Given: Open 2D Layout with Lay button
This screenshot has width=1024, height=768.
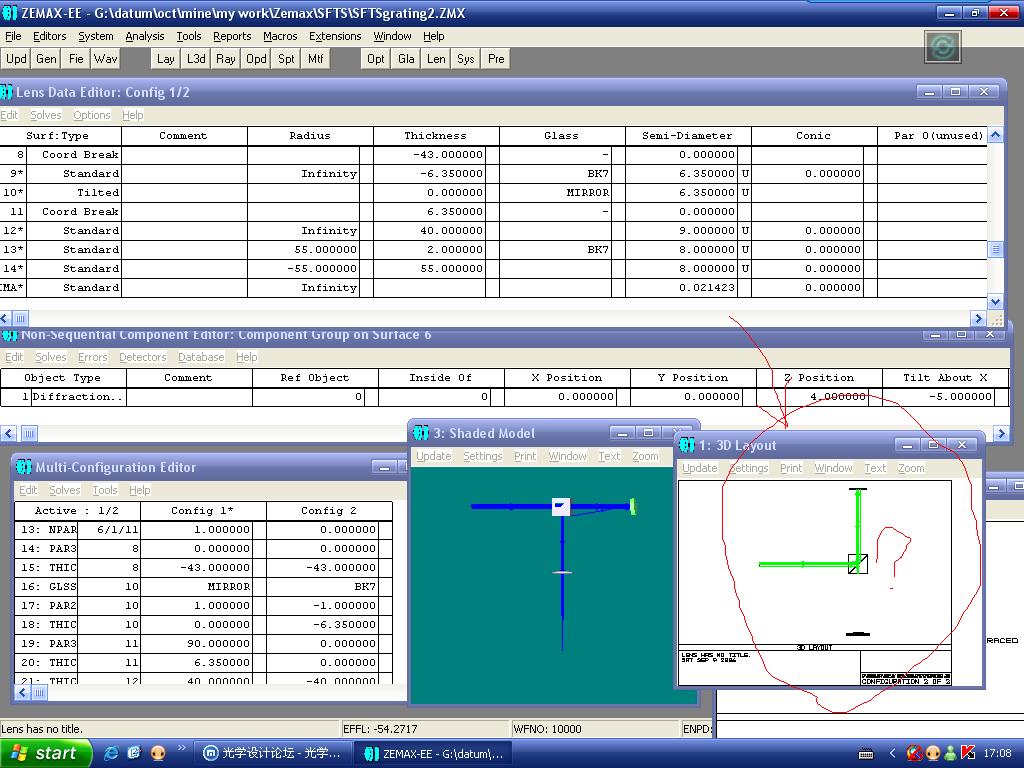Looking at the screenshot, I should 165,59.
